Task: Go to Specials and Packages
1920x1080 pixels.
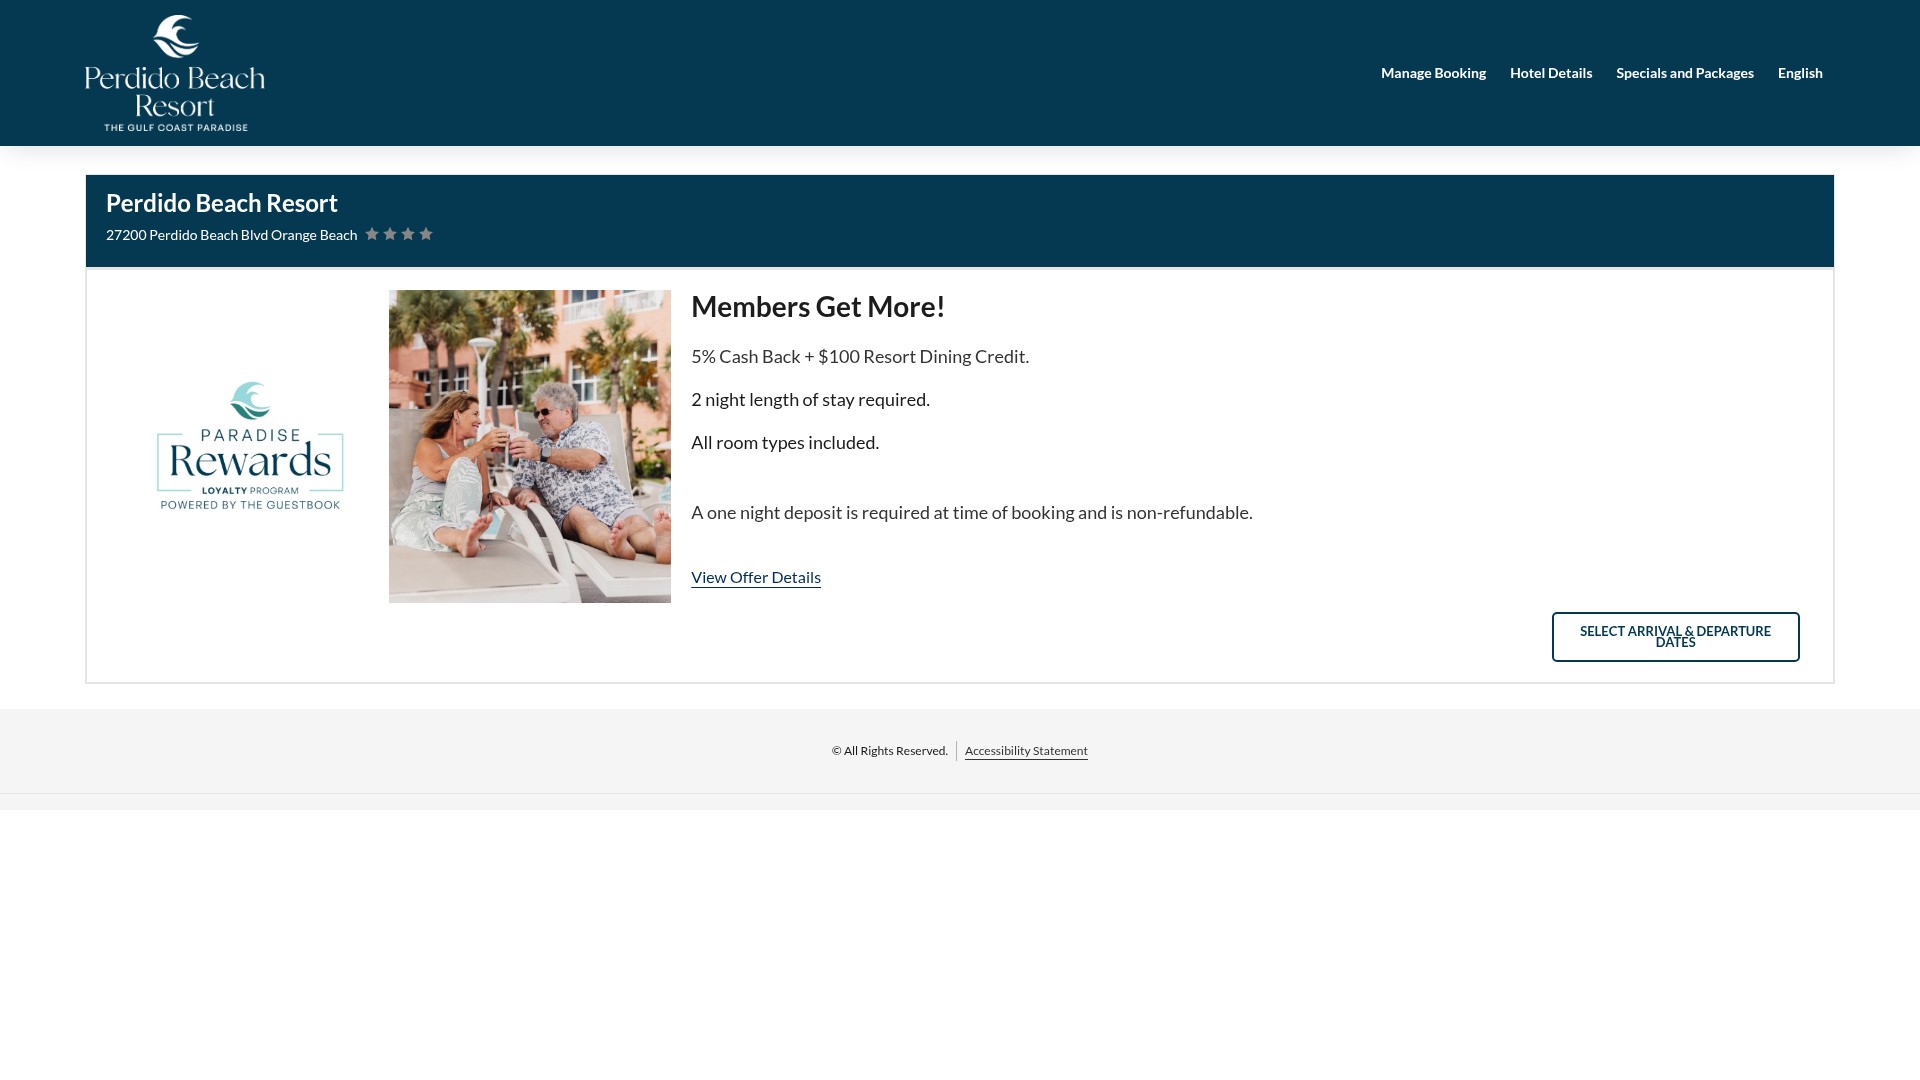Action: point(1684,73)
